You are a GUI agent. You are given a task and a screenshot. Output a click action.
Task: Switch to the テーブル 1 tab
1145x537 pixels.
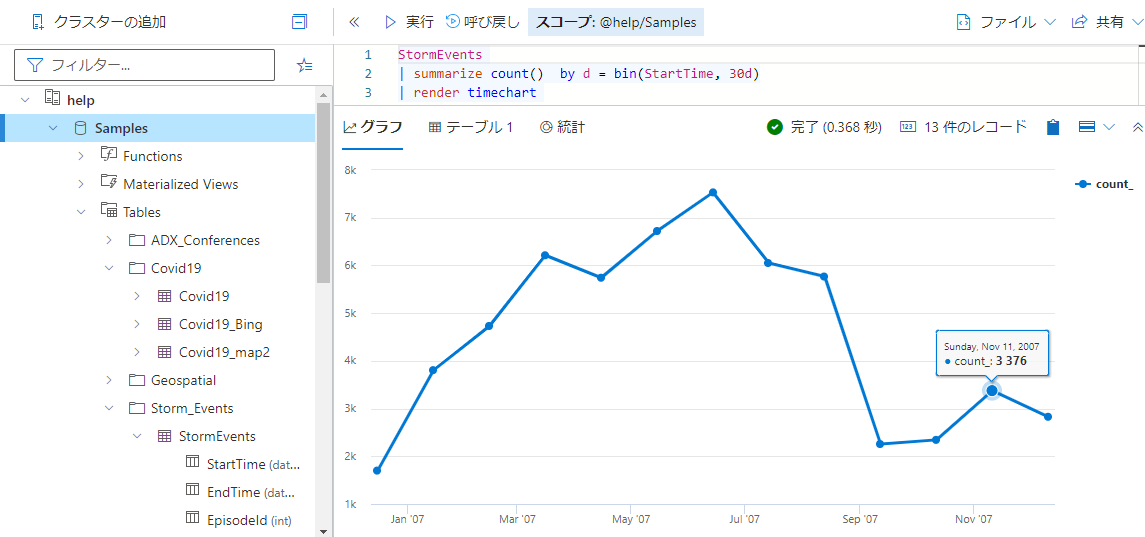click(471, 127)
